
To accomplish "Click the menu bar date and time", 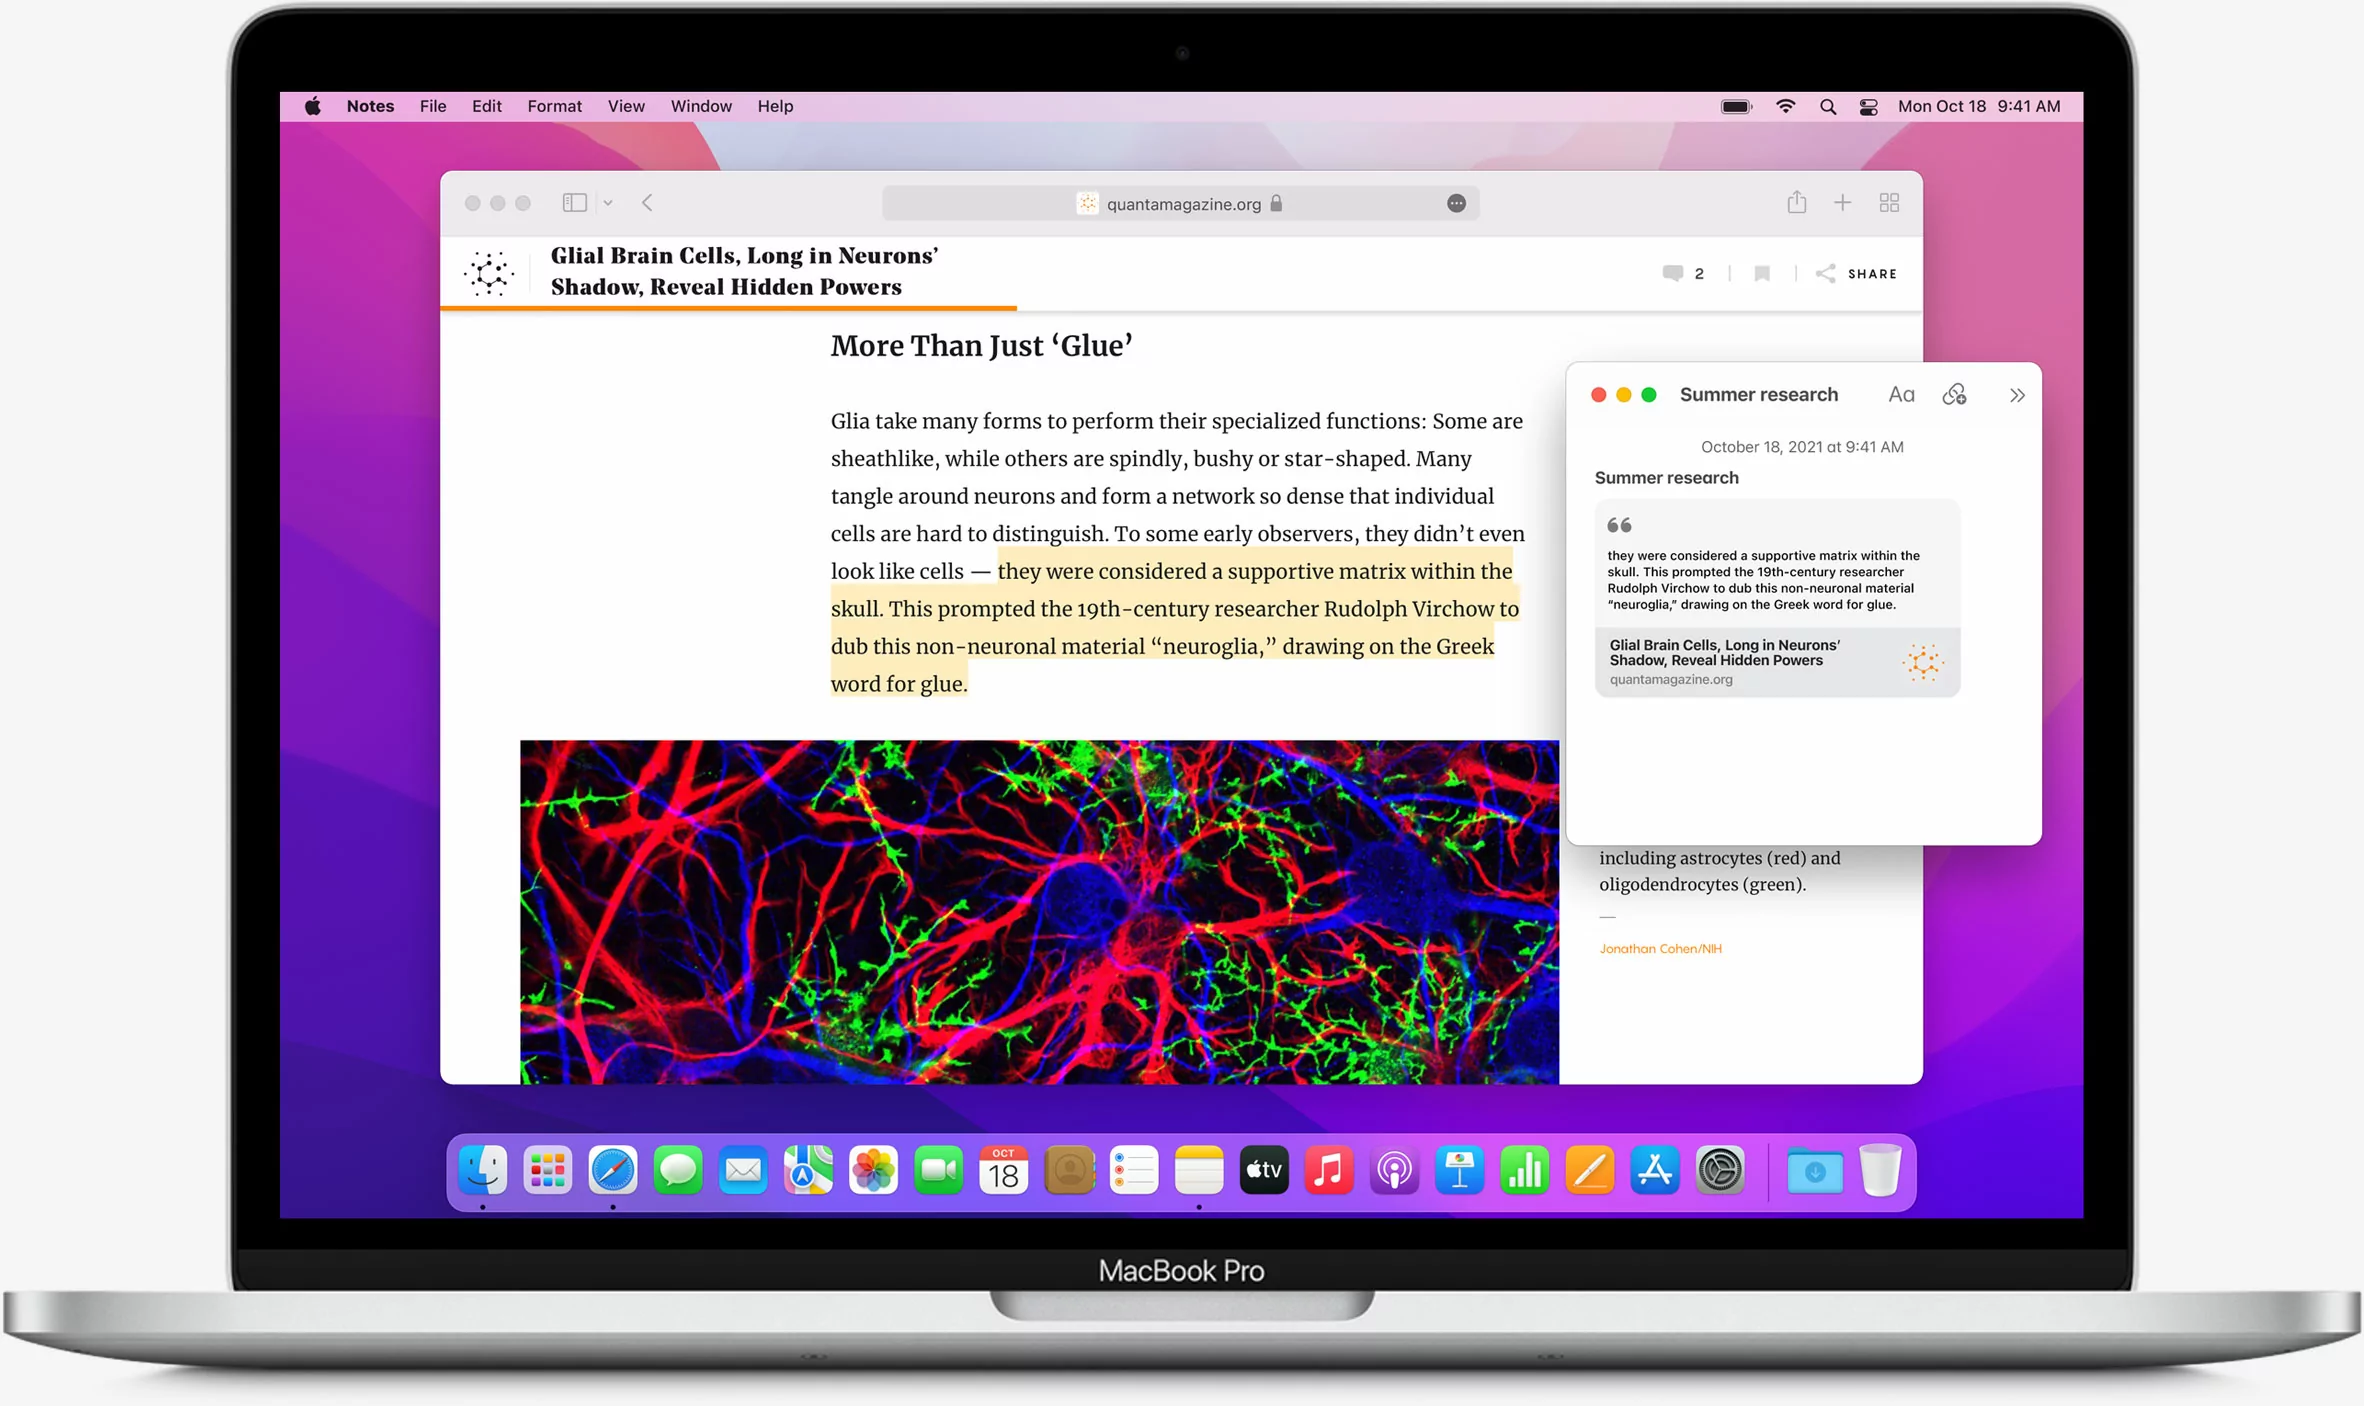I will 1979,106.
